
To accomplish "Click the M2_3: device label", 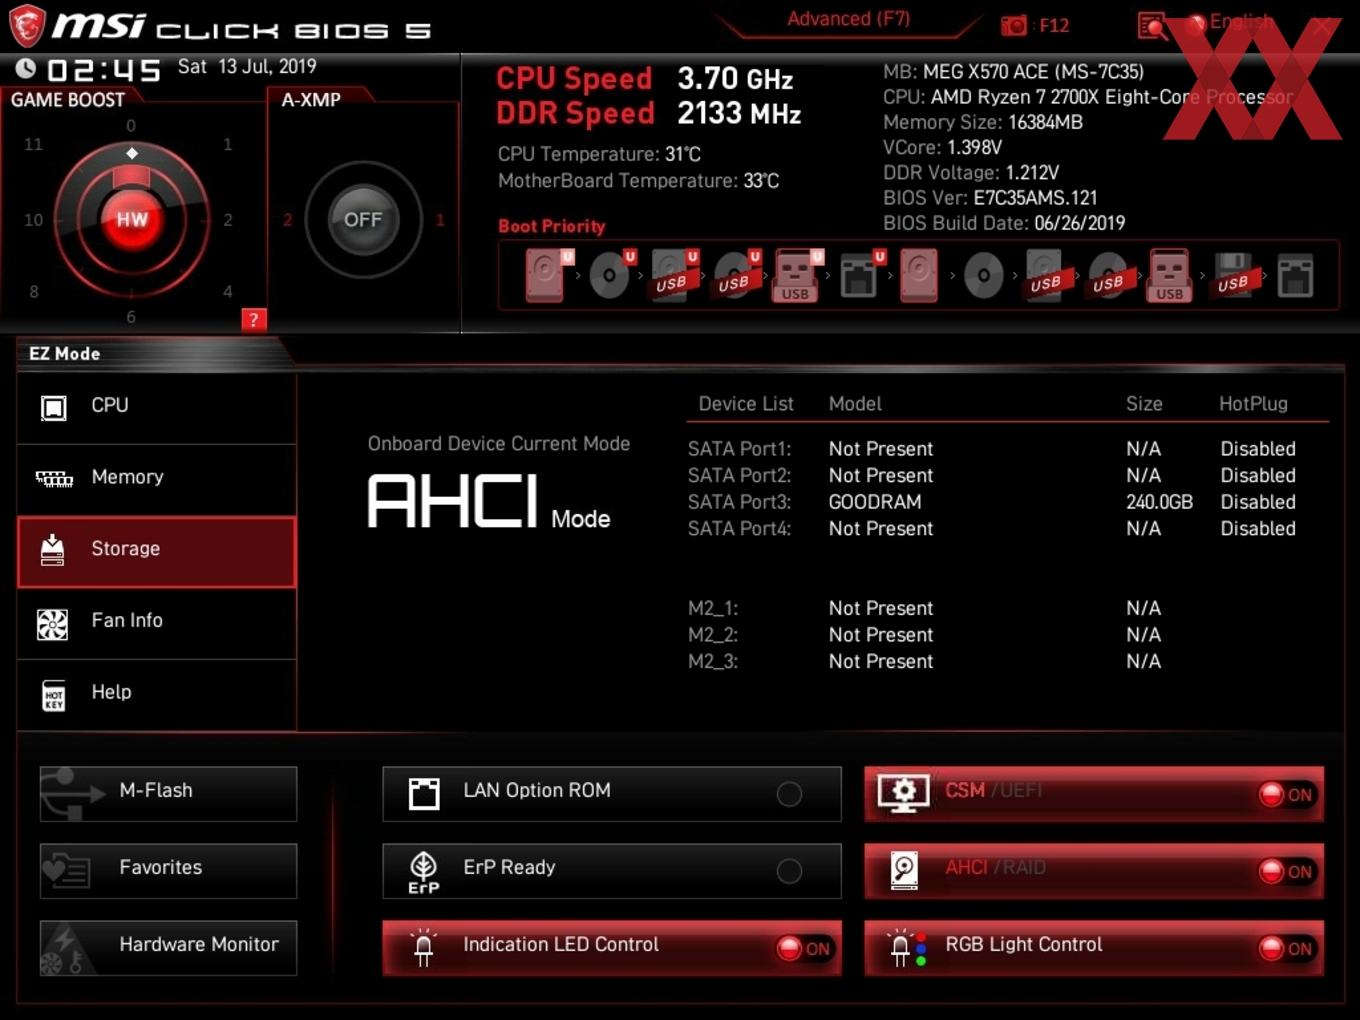I will point(713,661).
